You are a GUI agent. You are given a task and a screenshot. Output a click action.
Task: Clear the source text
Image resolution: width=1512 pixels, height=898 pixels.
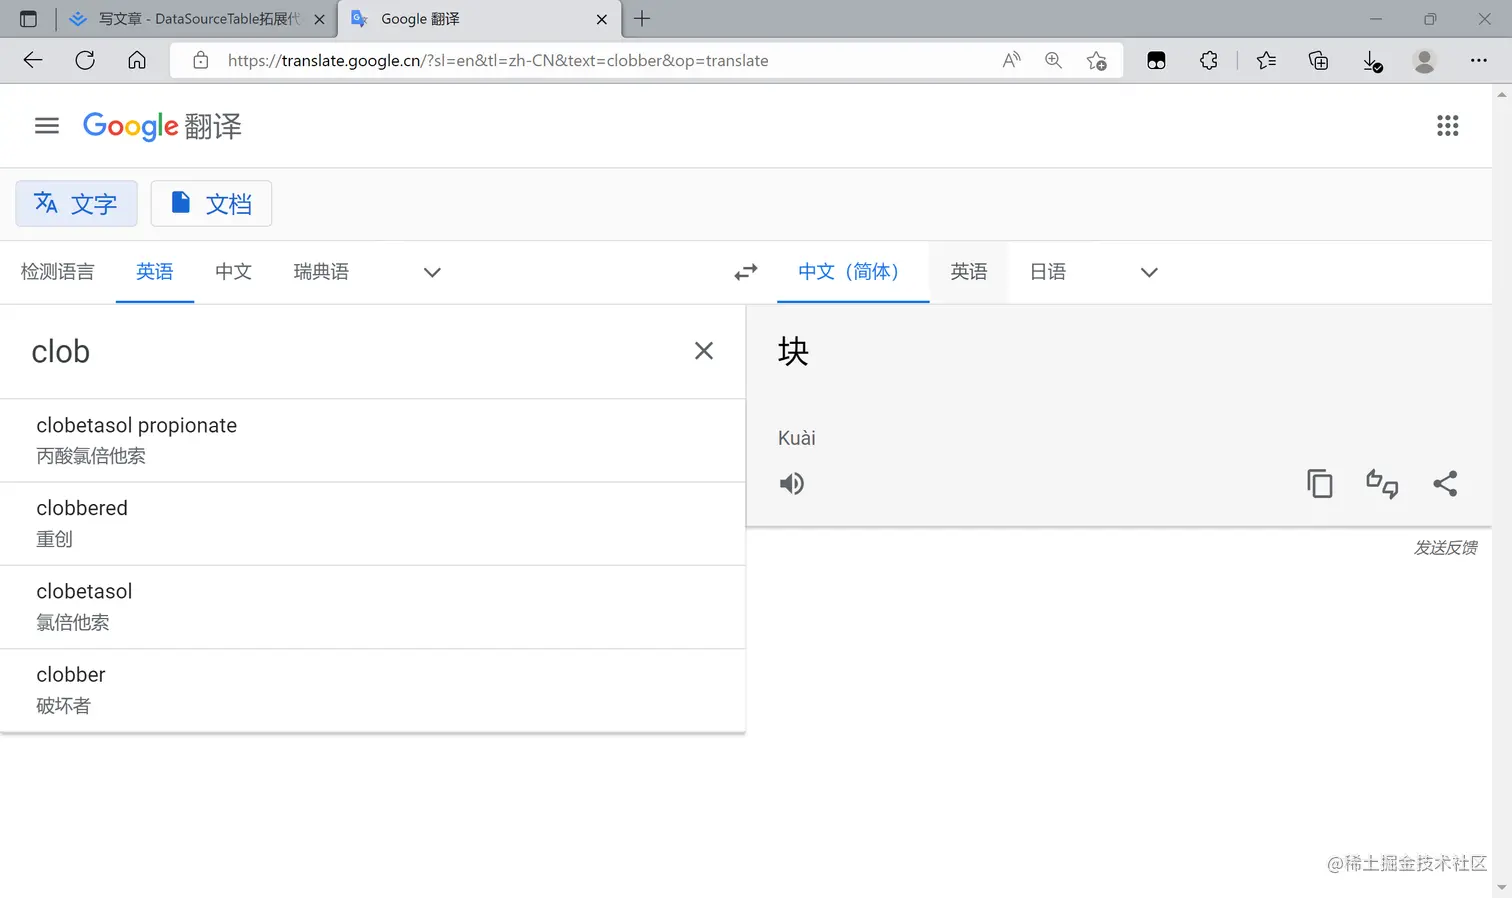704,351
